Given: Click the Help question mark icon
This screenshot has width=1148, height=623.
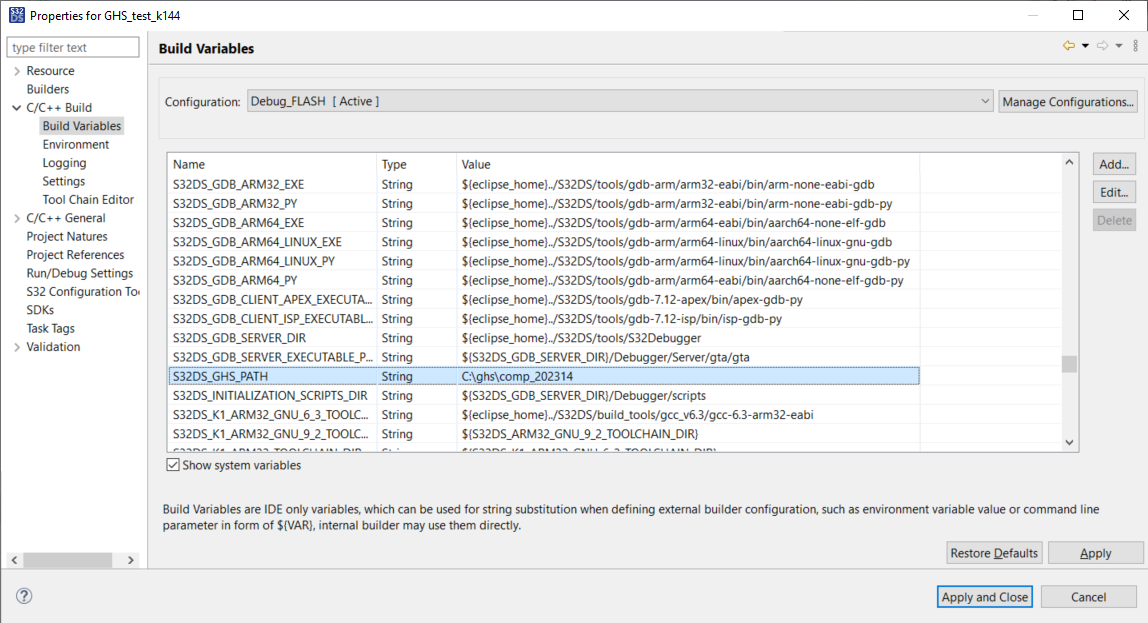Looking at the screenshot, I should click(23, 595).
